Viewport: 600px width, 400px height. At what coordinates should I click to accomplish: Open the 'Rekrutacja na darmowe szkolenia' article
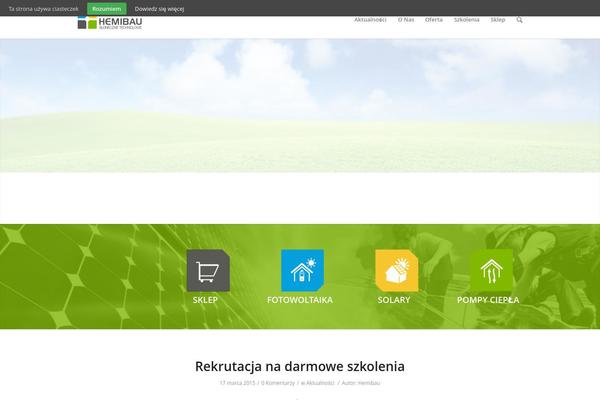300,366
